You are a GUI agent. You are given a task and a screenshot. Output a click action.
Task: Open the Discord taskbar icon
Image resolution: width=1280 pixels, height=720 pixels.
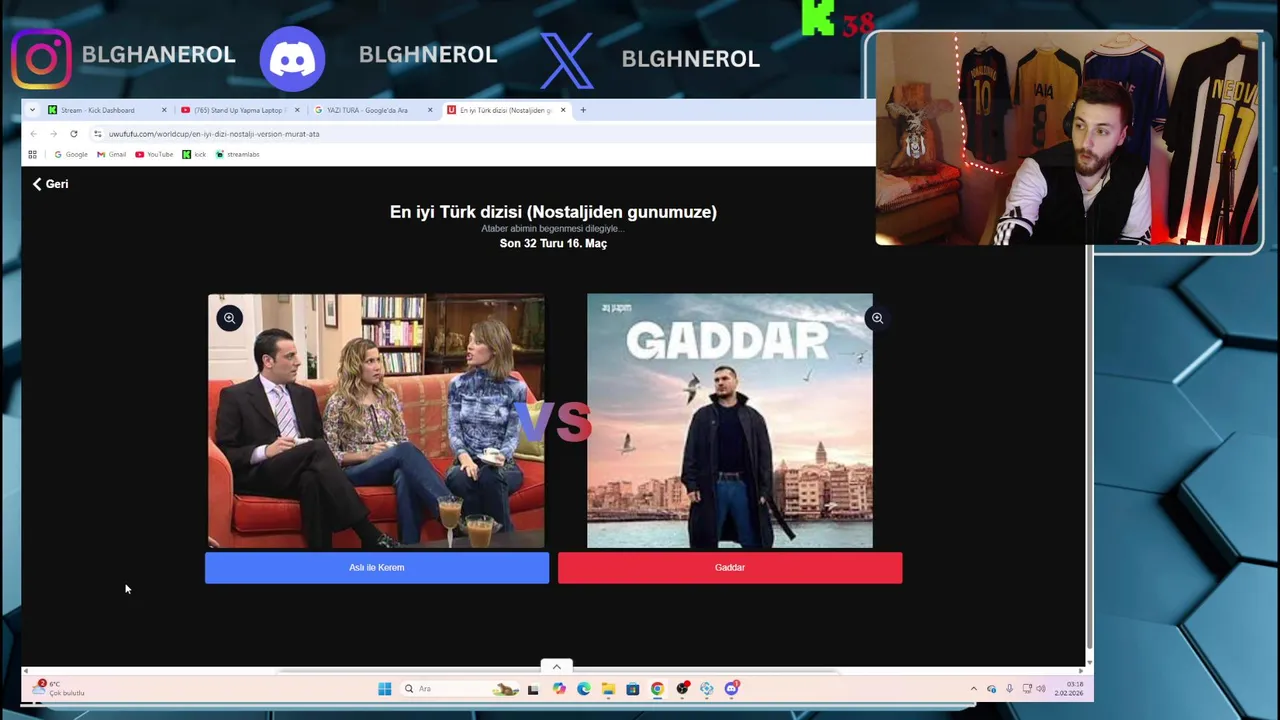click(731, 688)
